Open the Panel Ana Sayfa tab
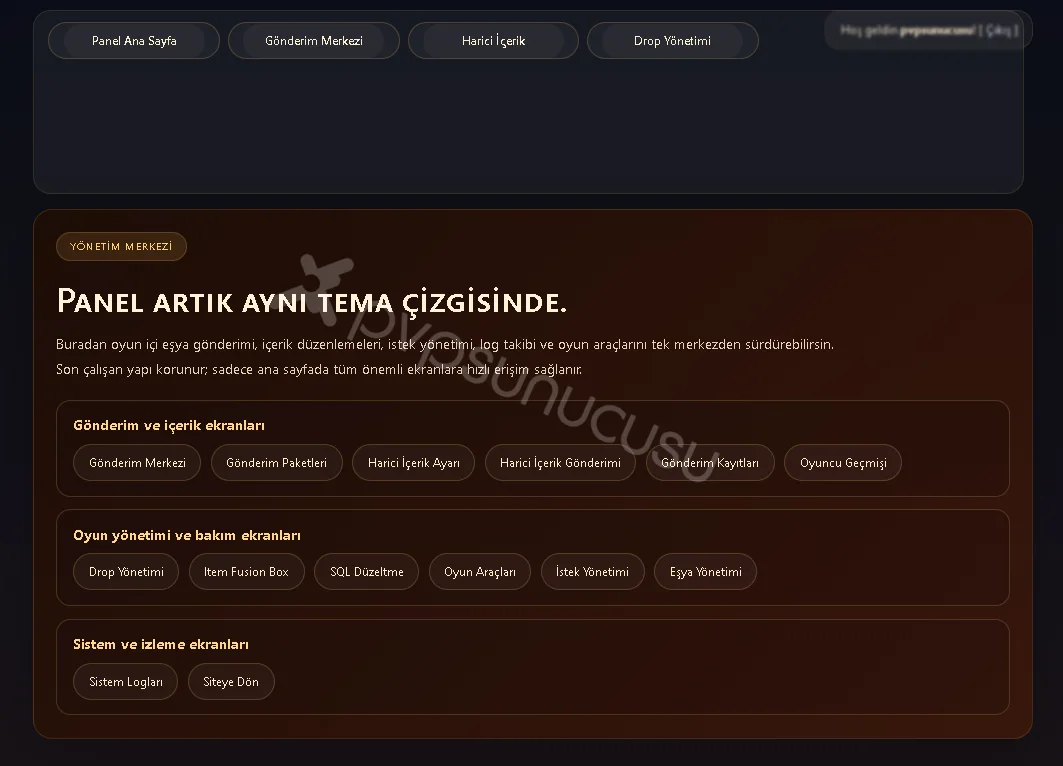The image size is (1063, 766). coord(134,41)
